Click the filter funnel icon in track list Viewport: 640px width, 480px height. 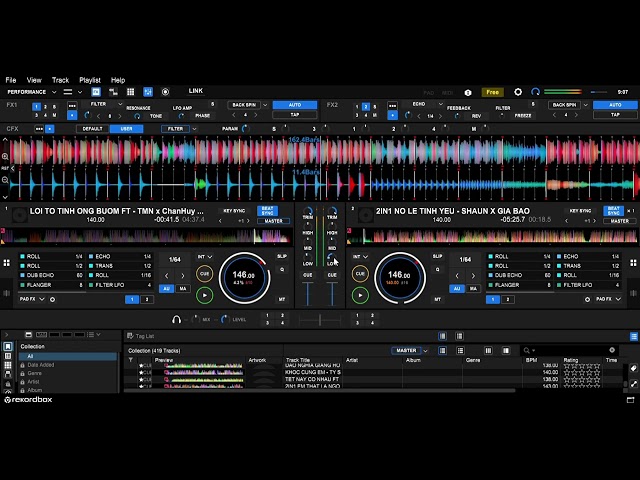click(131, 360)
